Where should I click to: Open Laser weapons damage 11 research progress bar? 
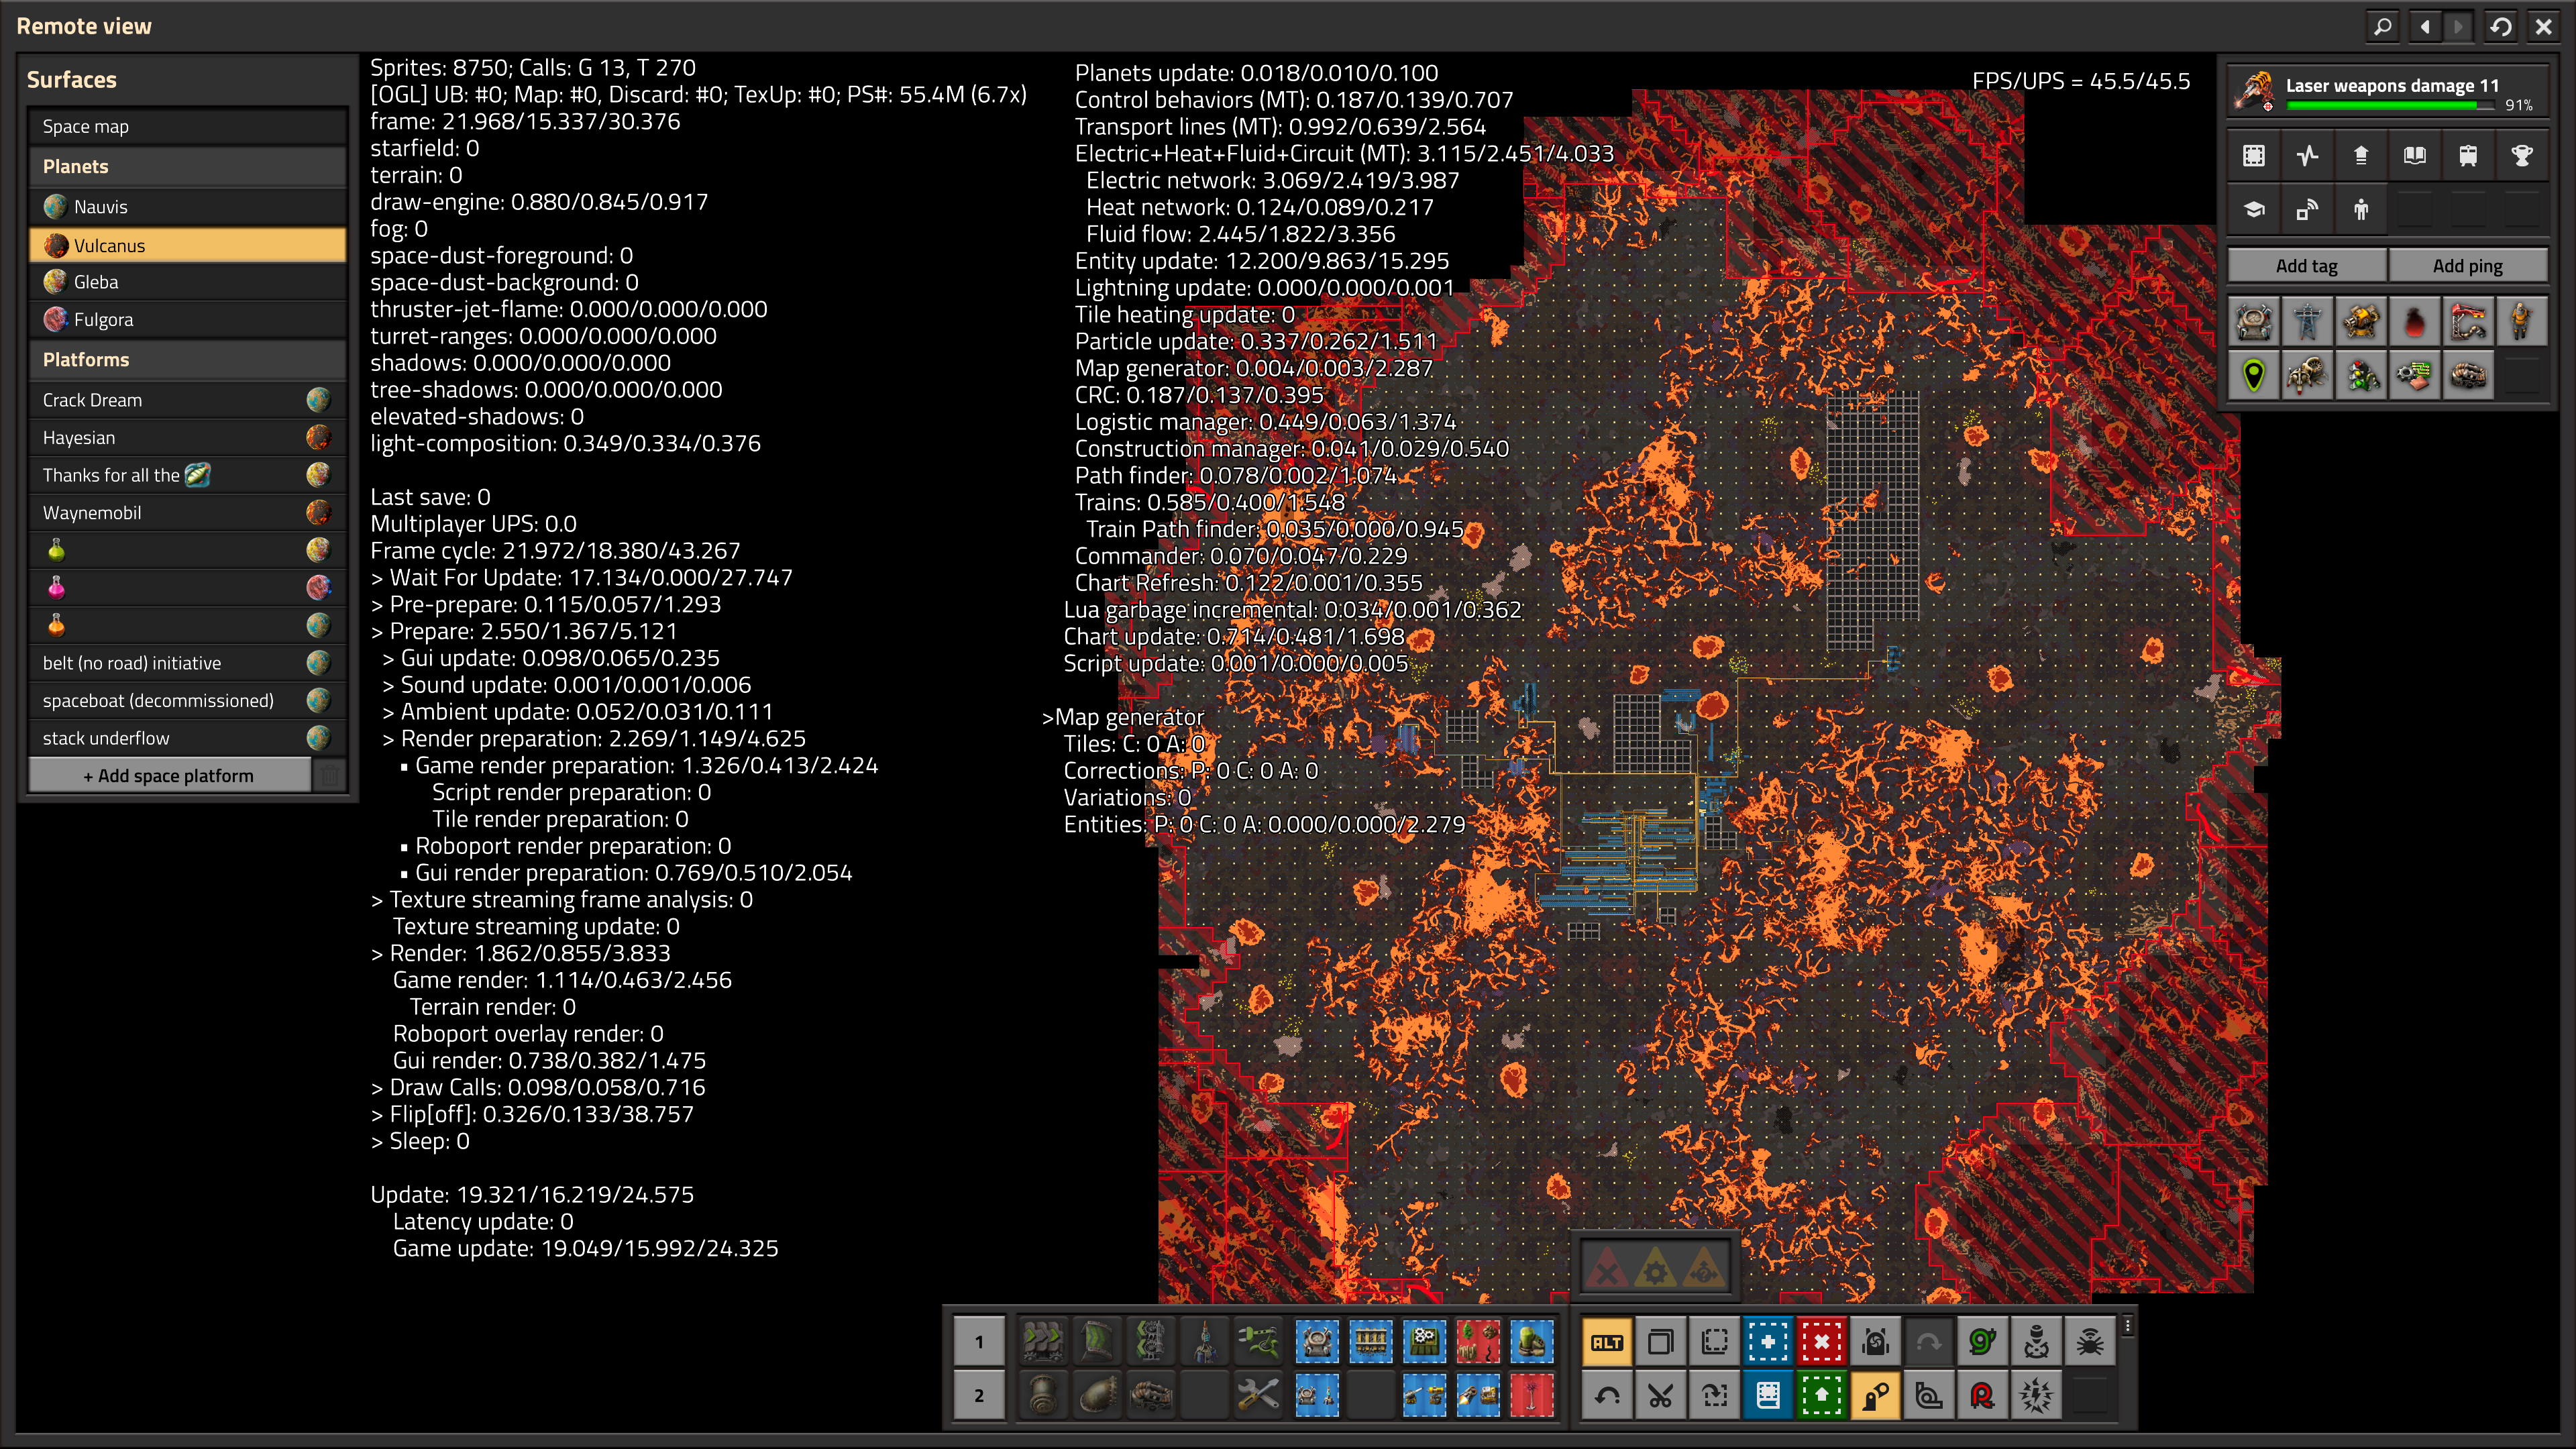click(x=2387, y=92)
